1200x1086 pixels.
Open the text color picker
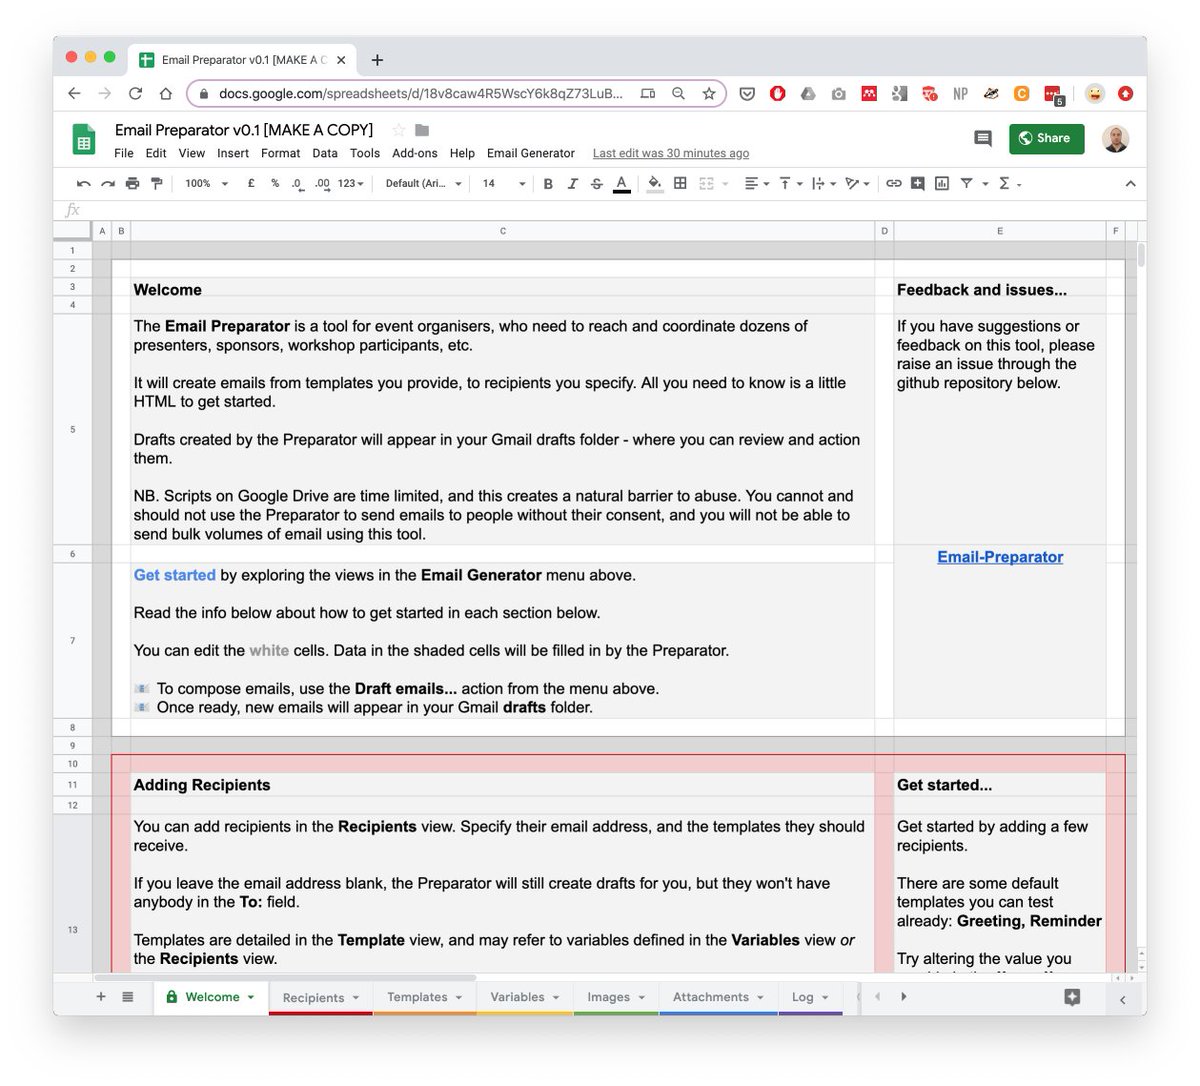621,184
